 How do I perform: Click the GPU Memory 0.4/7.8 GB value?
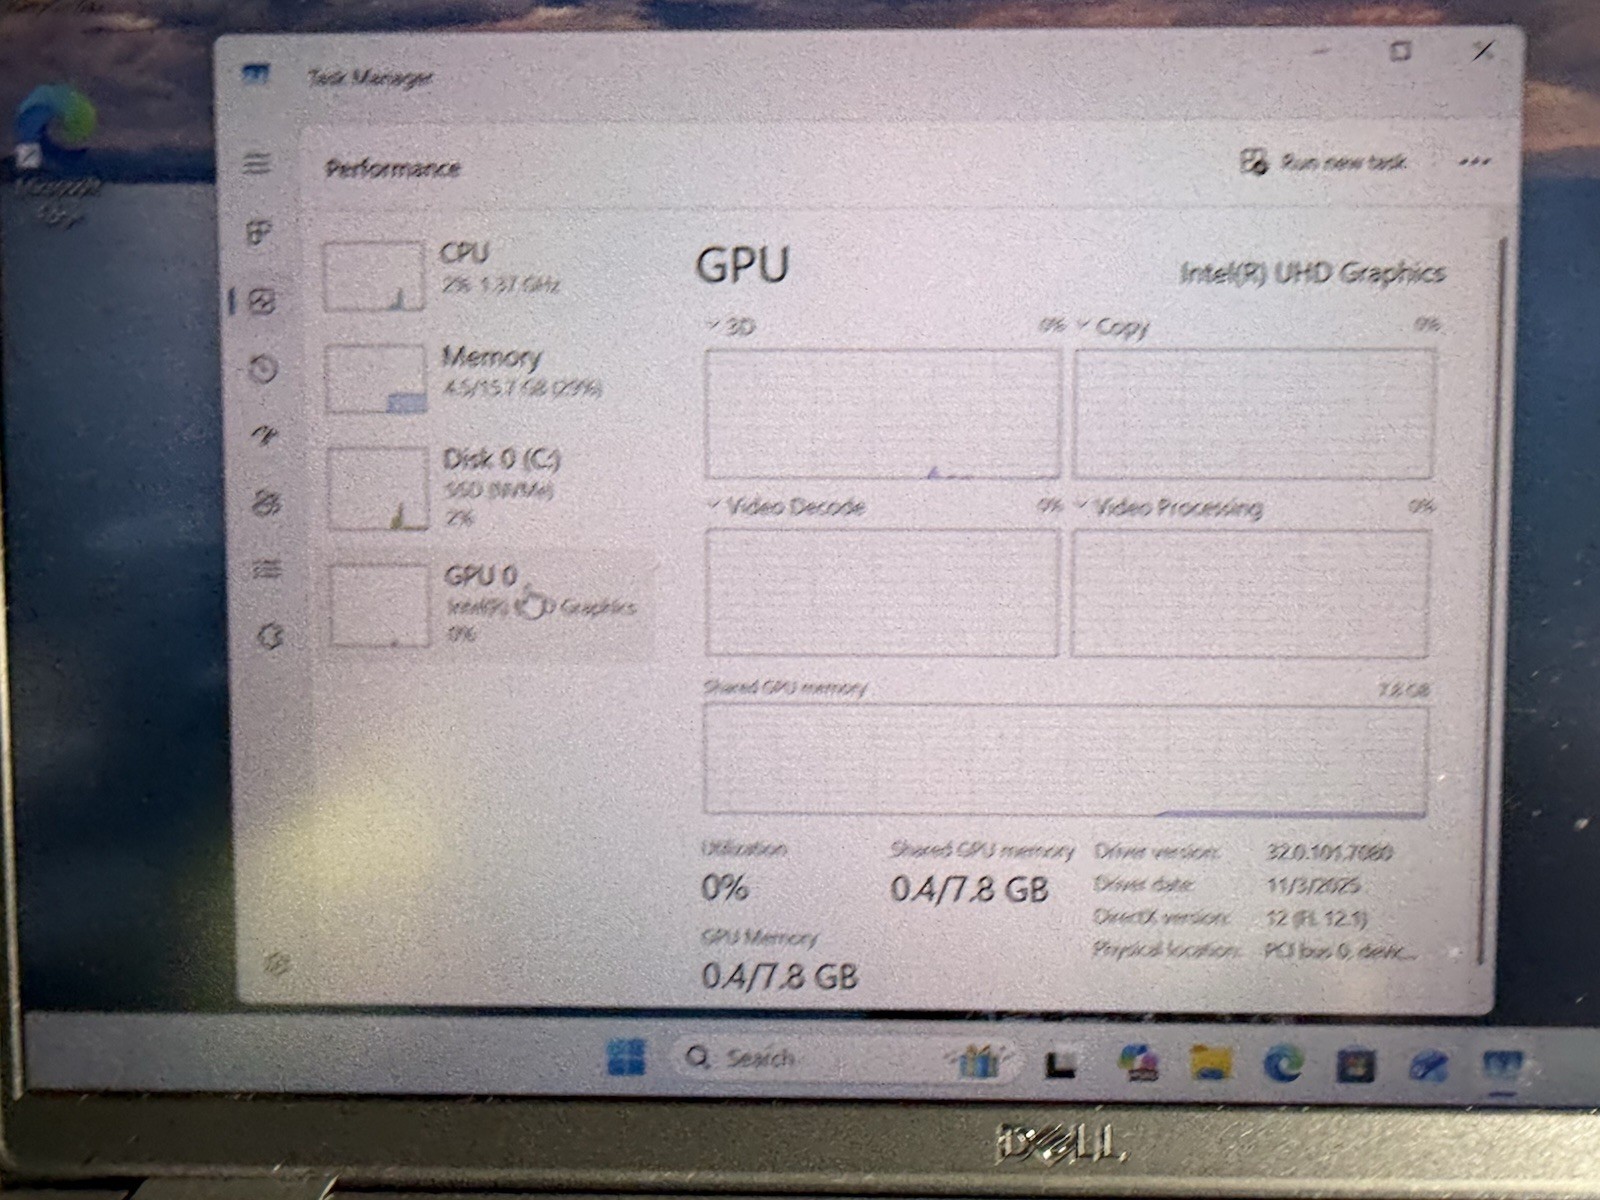(780, 975)
